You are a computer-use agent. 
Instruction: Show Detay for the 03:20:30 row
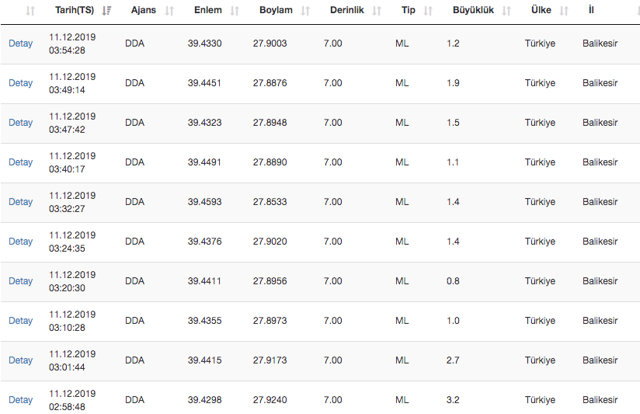[x=20, y=281]
